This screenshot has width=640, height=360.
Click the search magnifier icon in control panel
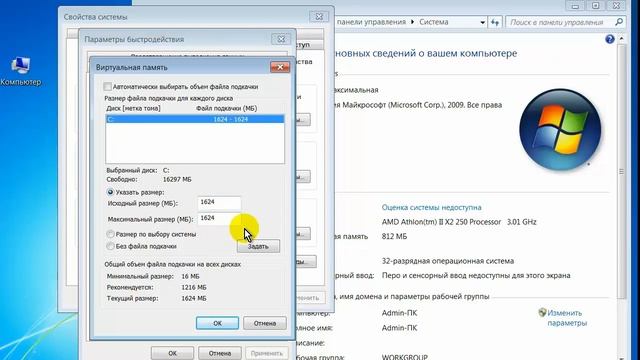tap(619, 22)
